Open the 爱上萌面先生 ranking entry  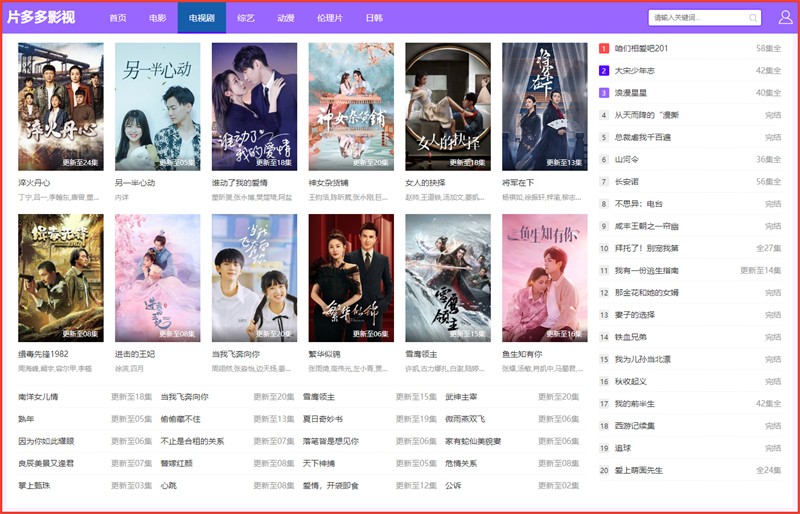[x=647, y=470]
